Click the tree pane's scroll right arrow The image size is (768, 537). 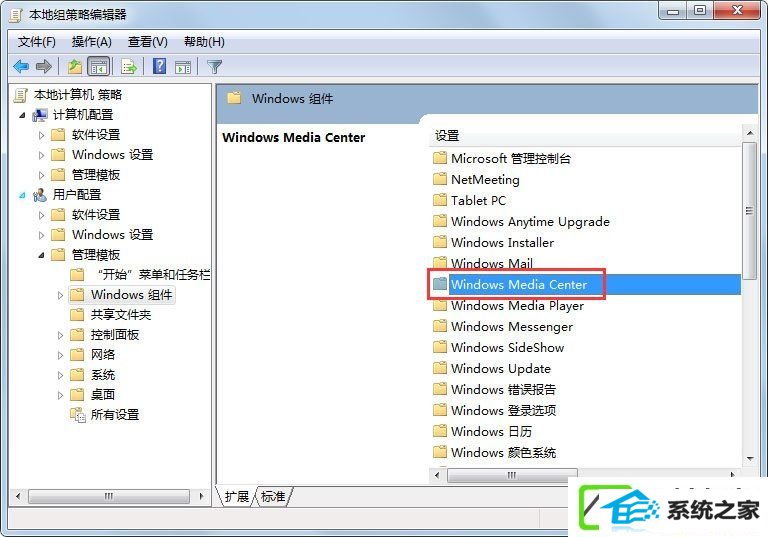[x=201, y=496]
